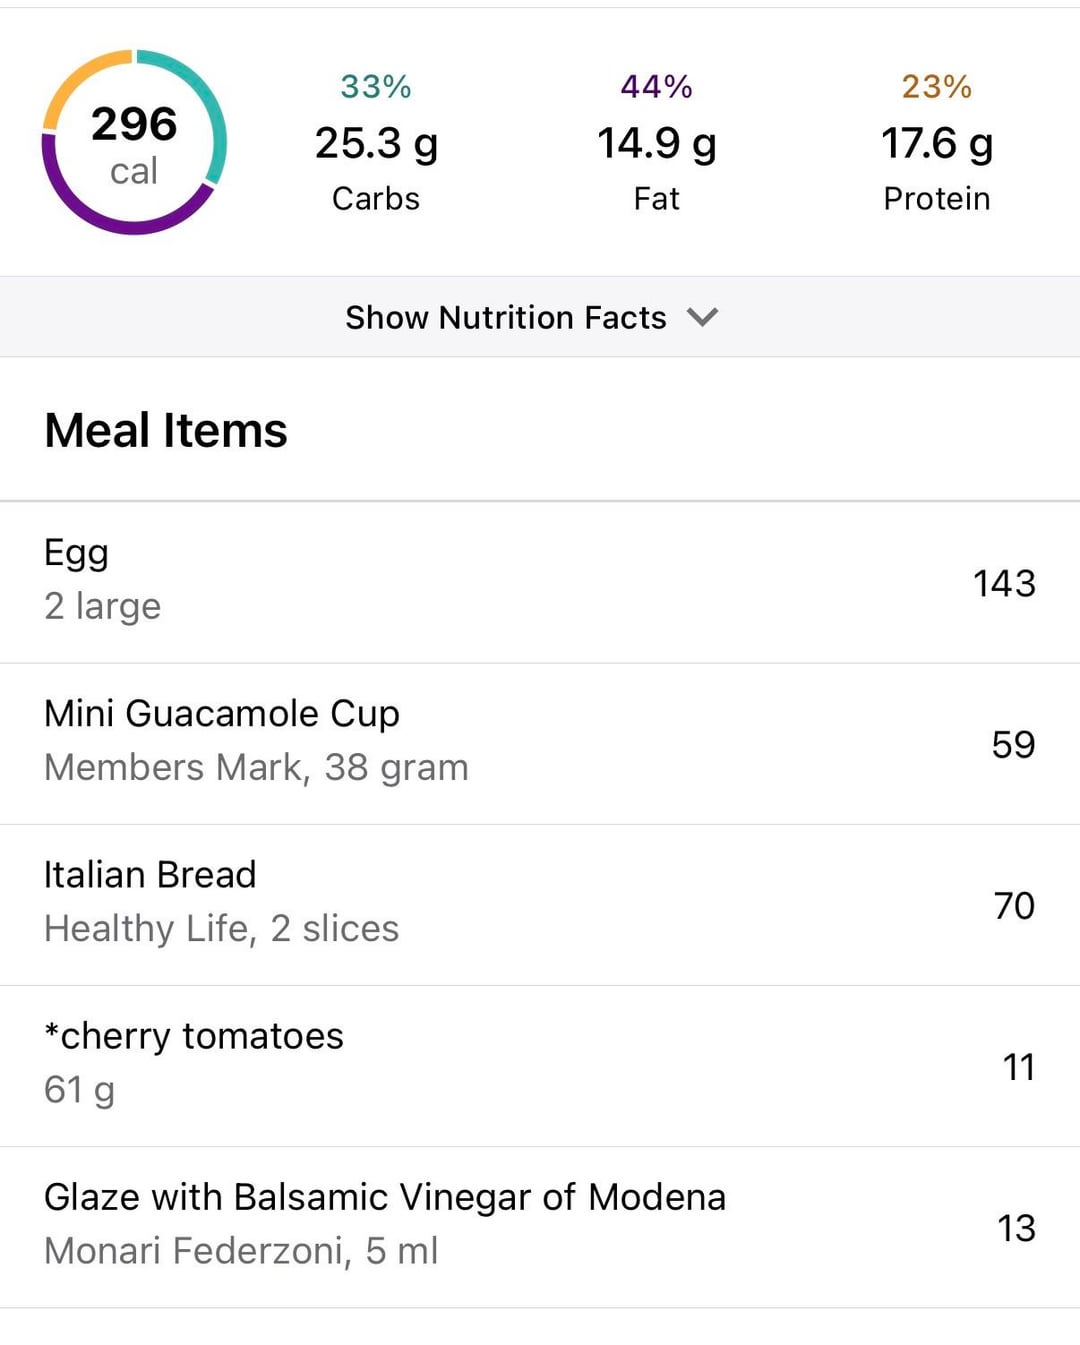Viewport: 1080px width, 1345px height.
Task: Select the 44% fat percentage
Action: tap(656, 87)
